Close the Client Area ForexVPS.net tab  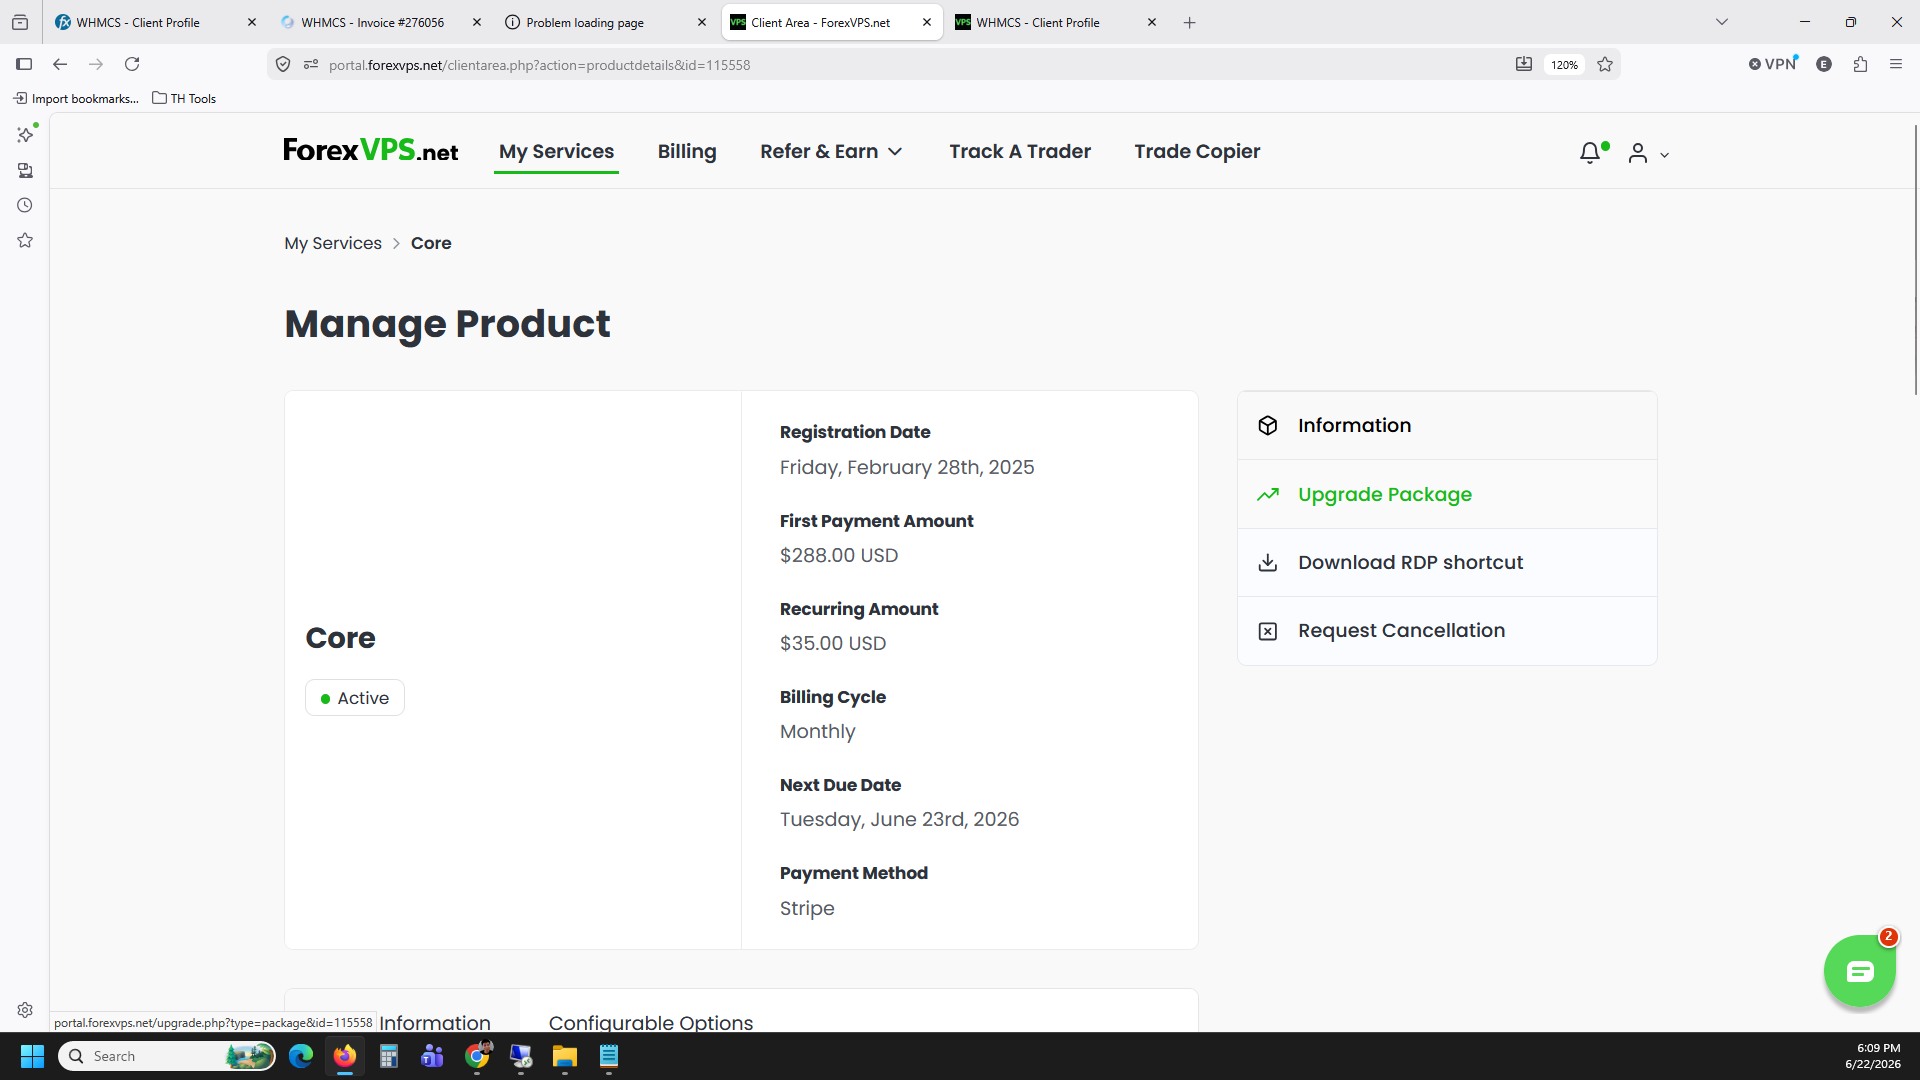pyautogui.click(x=926, y=22)
